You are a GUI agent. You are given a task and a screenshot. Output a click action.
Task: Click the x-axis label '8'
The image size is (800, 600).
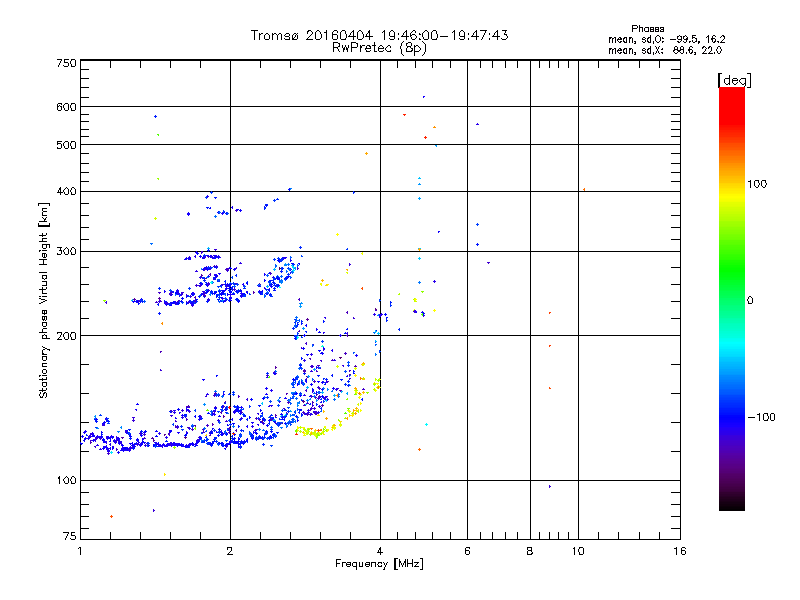tap(530, 551)
